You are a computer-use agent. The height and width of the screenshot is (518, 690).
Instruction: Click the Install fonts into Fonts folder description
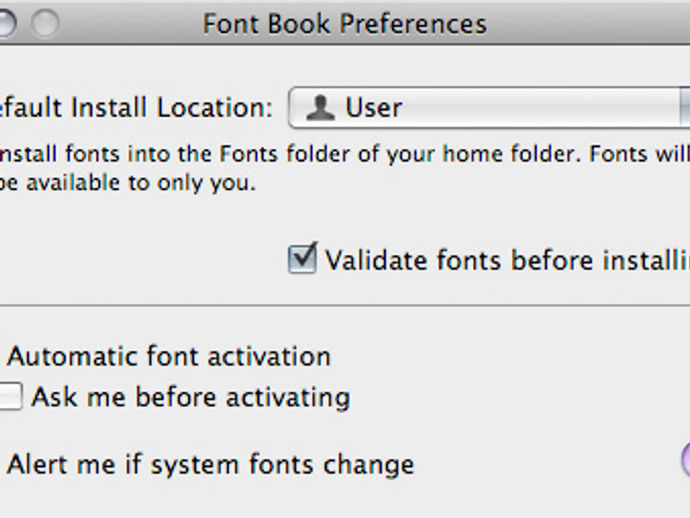pos(345,154)
